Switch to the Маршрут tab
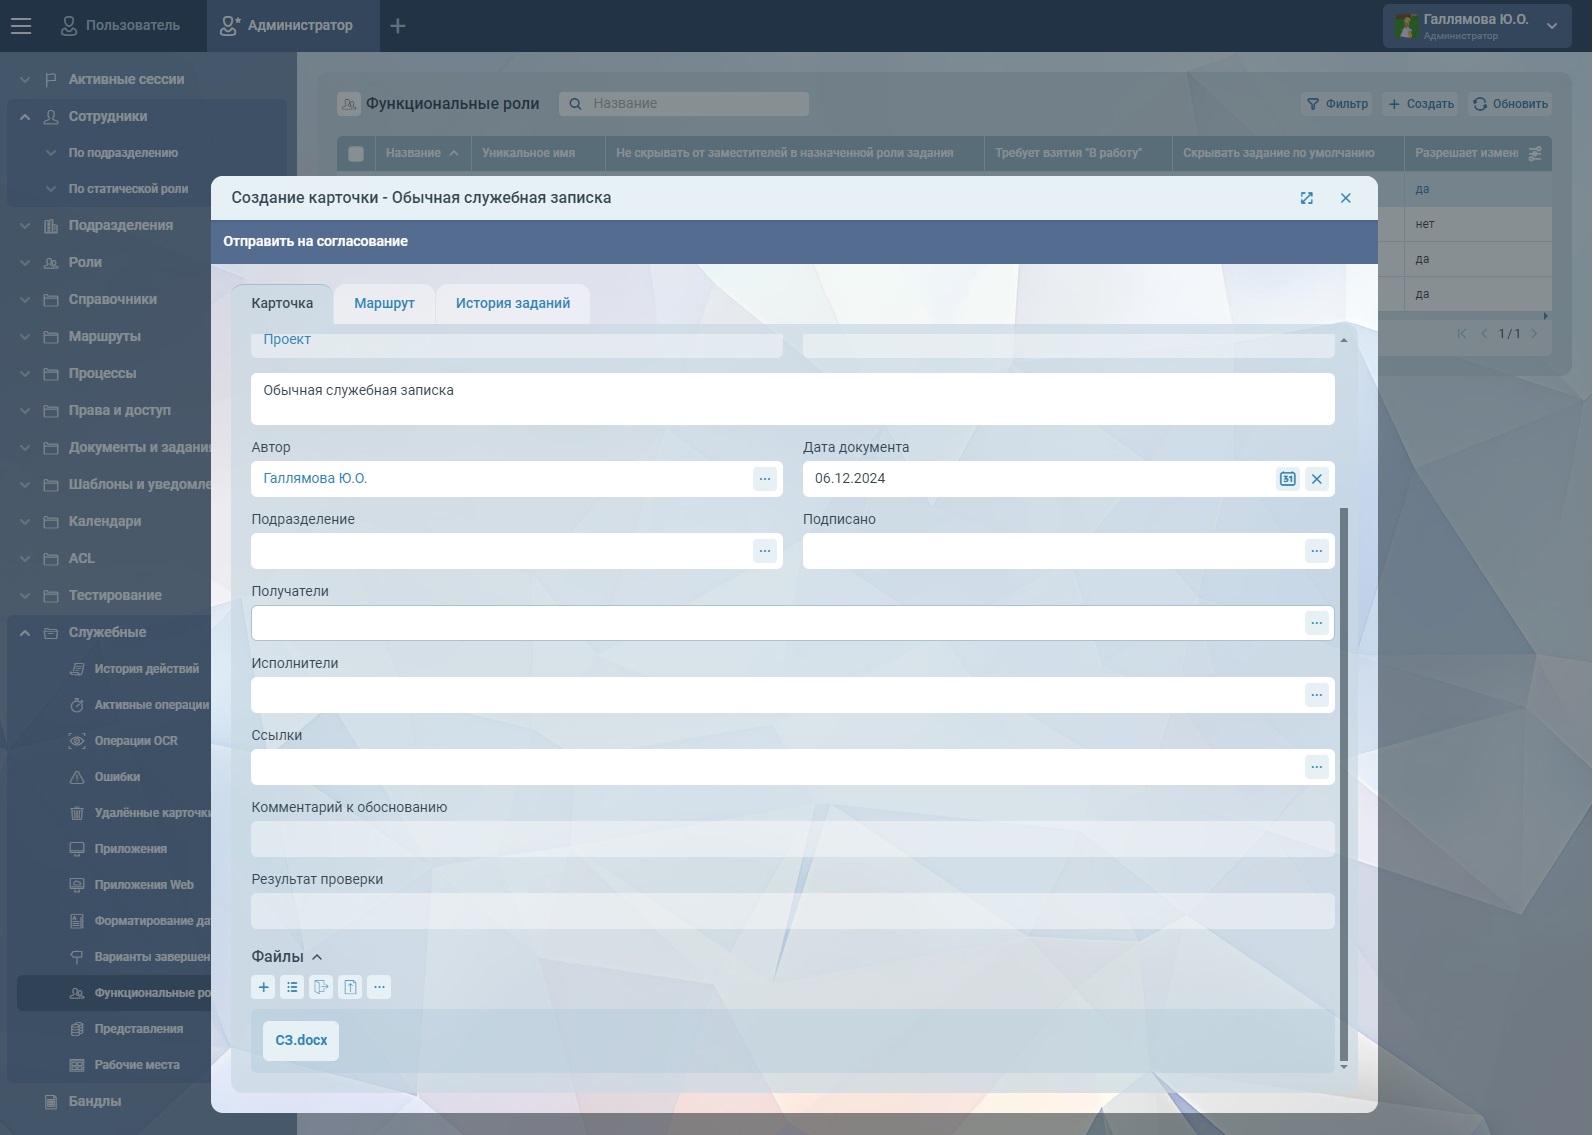1593x1135 pixels. pyautogui.click(x=384, y=303)
